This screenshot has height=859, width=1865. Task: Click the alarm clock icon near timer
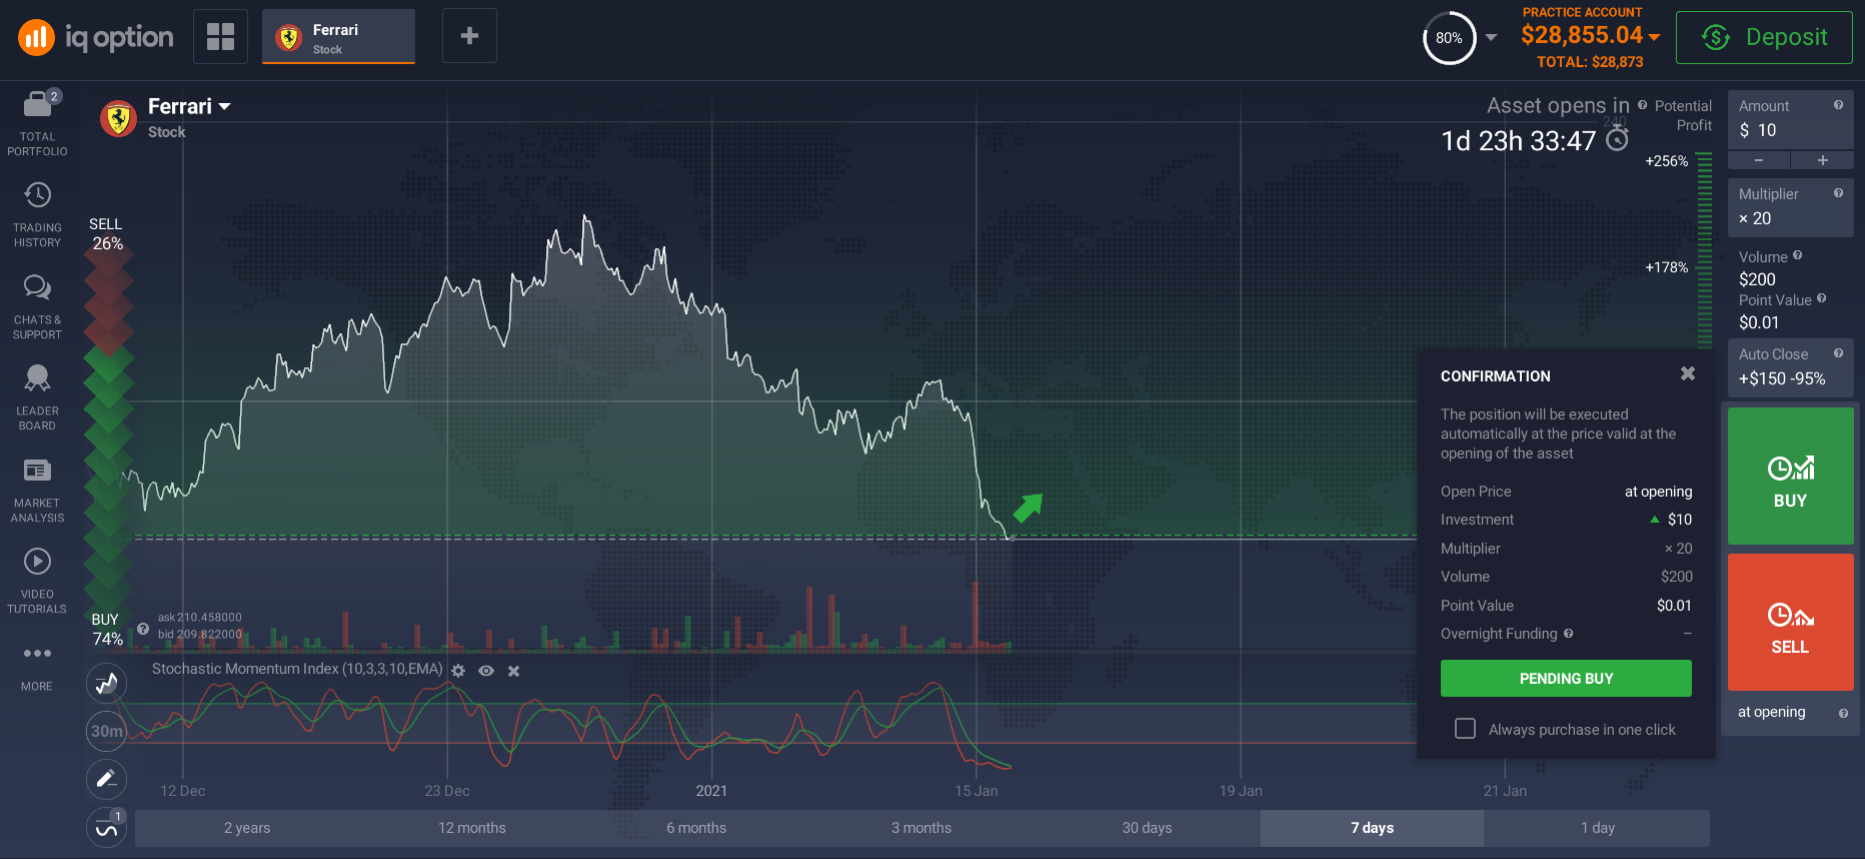[x=1617, y=140]
